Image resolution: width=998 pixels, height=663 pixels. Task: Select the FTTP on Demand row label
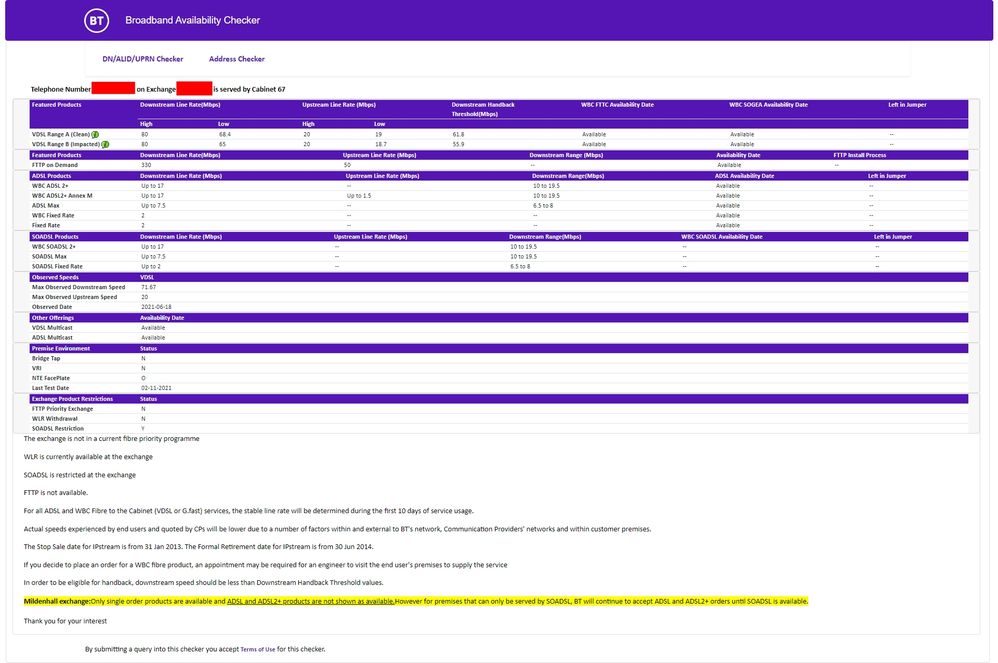tap(56, 165)
